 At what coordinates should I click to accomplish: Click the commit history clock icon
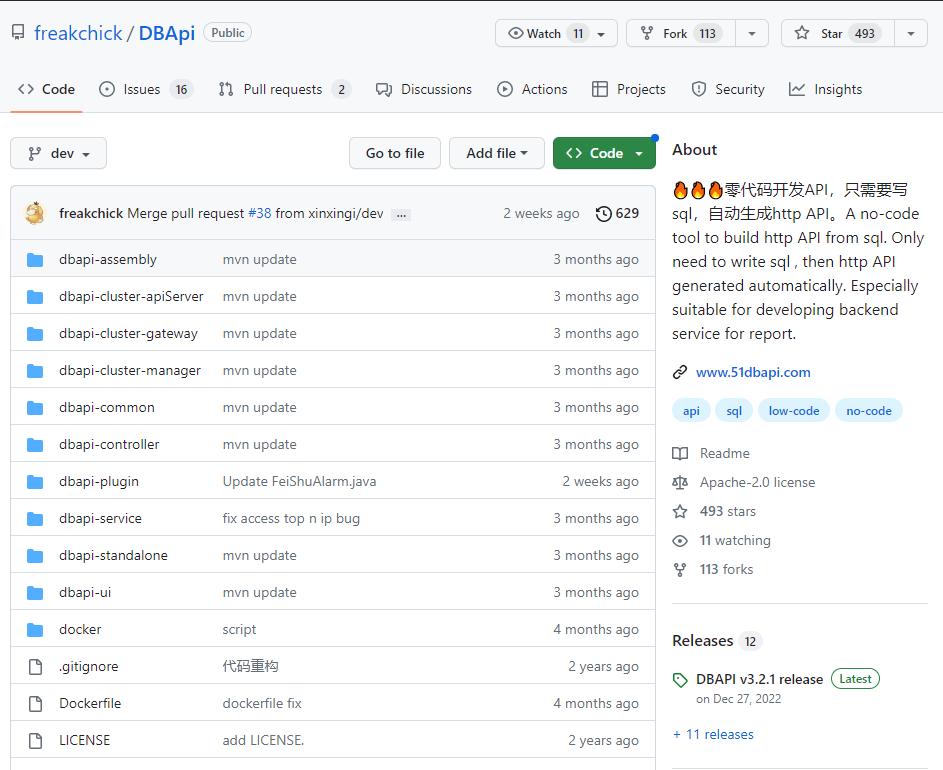click(603, 213)
